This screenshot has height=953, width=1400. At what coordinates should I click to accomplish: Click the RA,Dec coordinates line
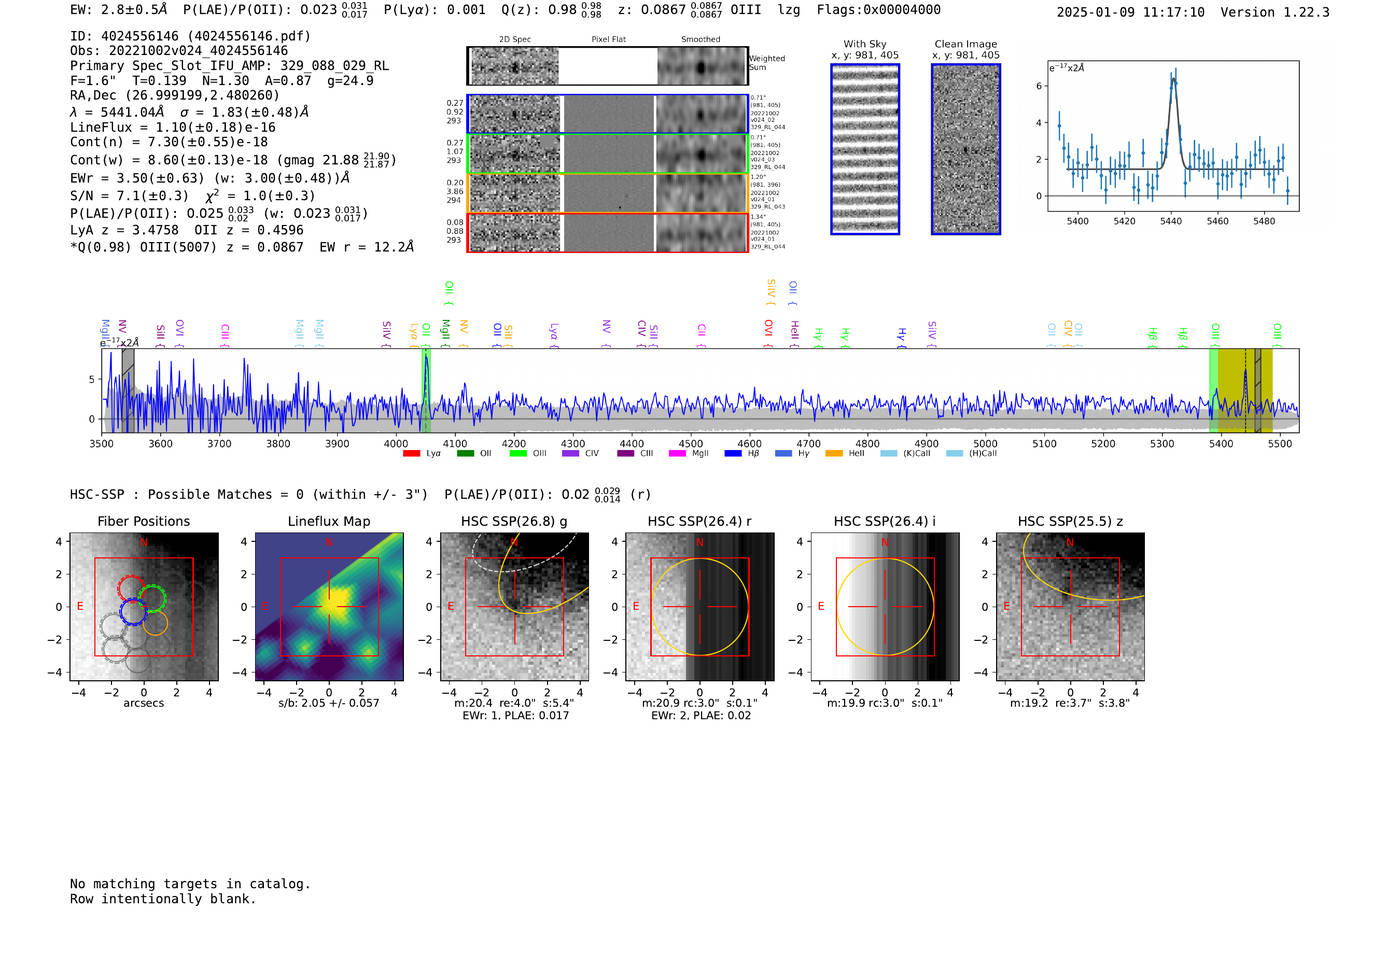click(x=175, y=96)
